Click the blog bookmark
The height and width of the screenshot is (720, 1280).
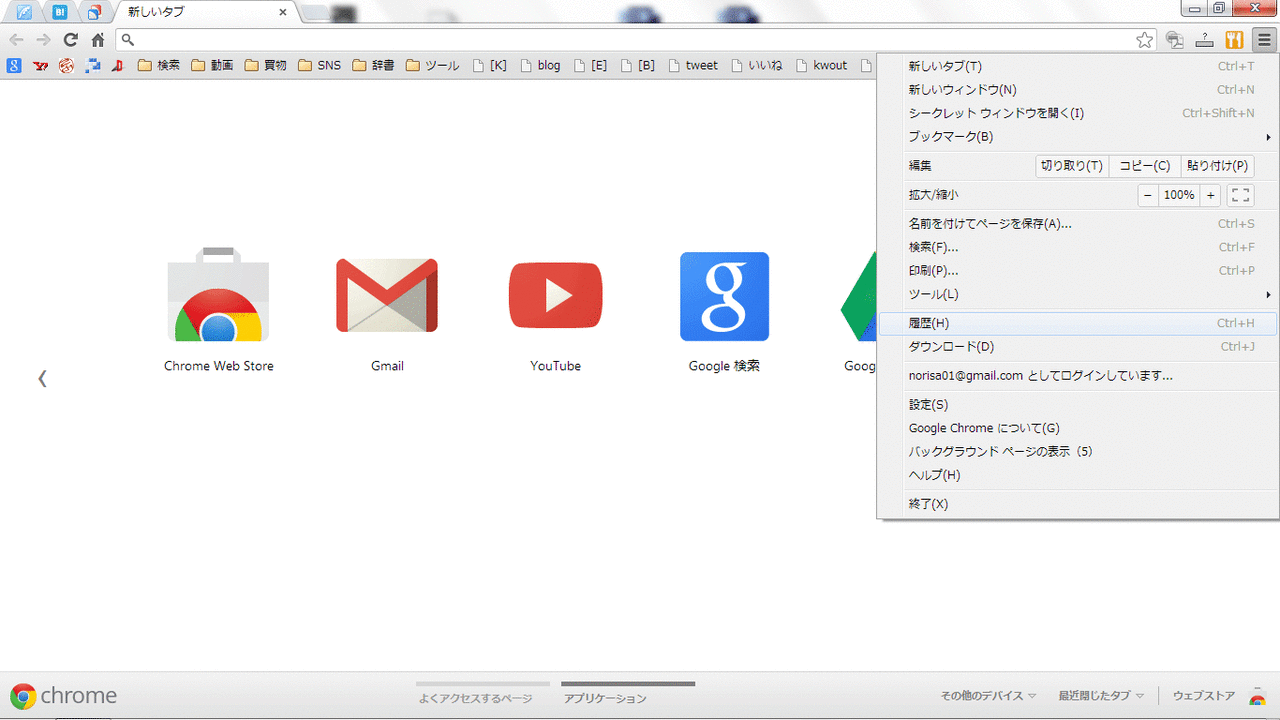(539, 66)
